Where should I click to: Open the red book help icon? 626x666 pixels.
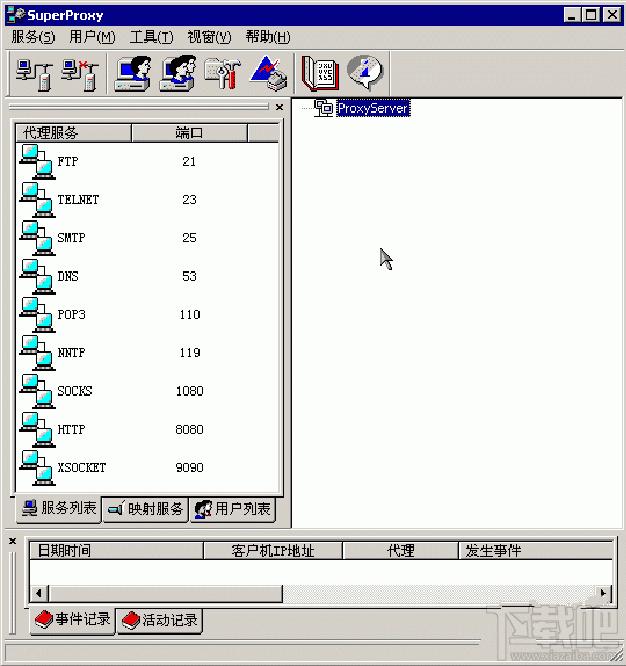[x=320, y=74]
